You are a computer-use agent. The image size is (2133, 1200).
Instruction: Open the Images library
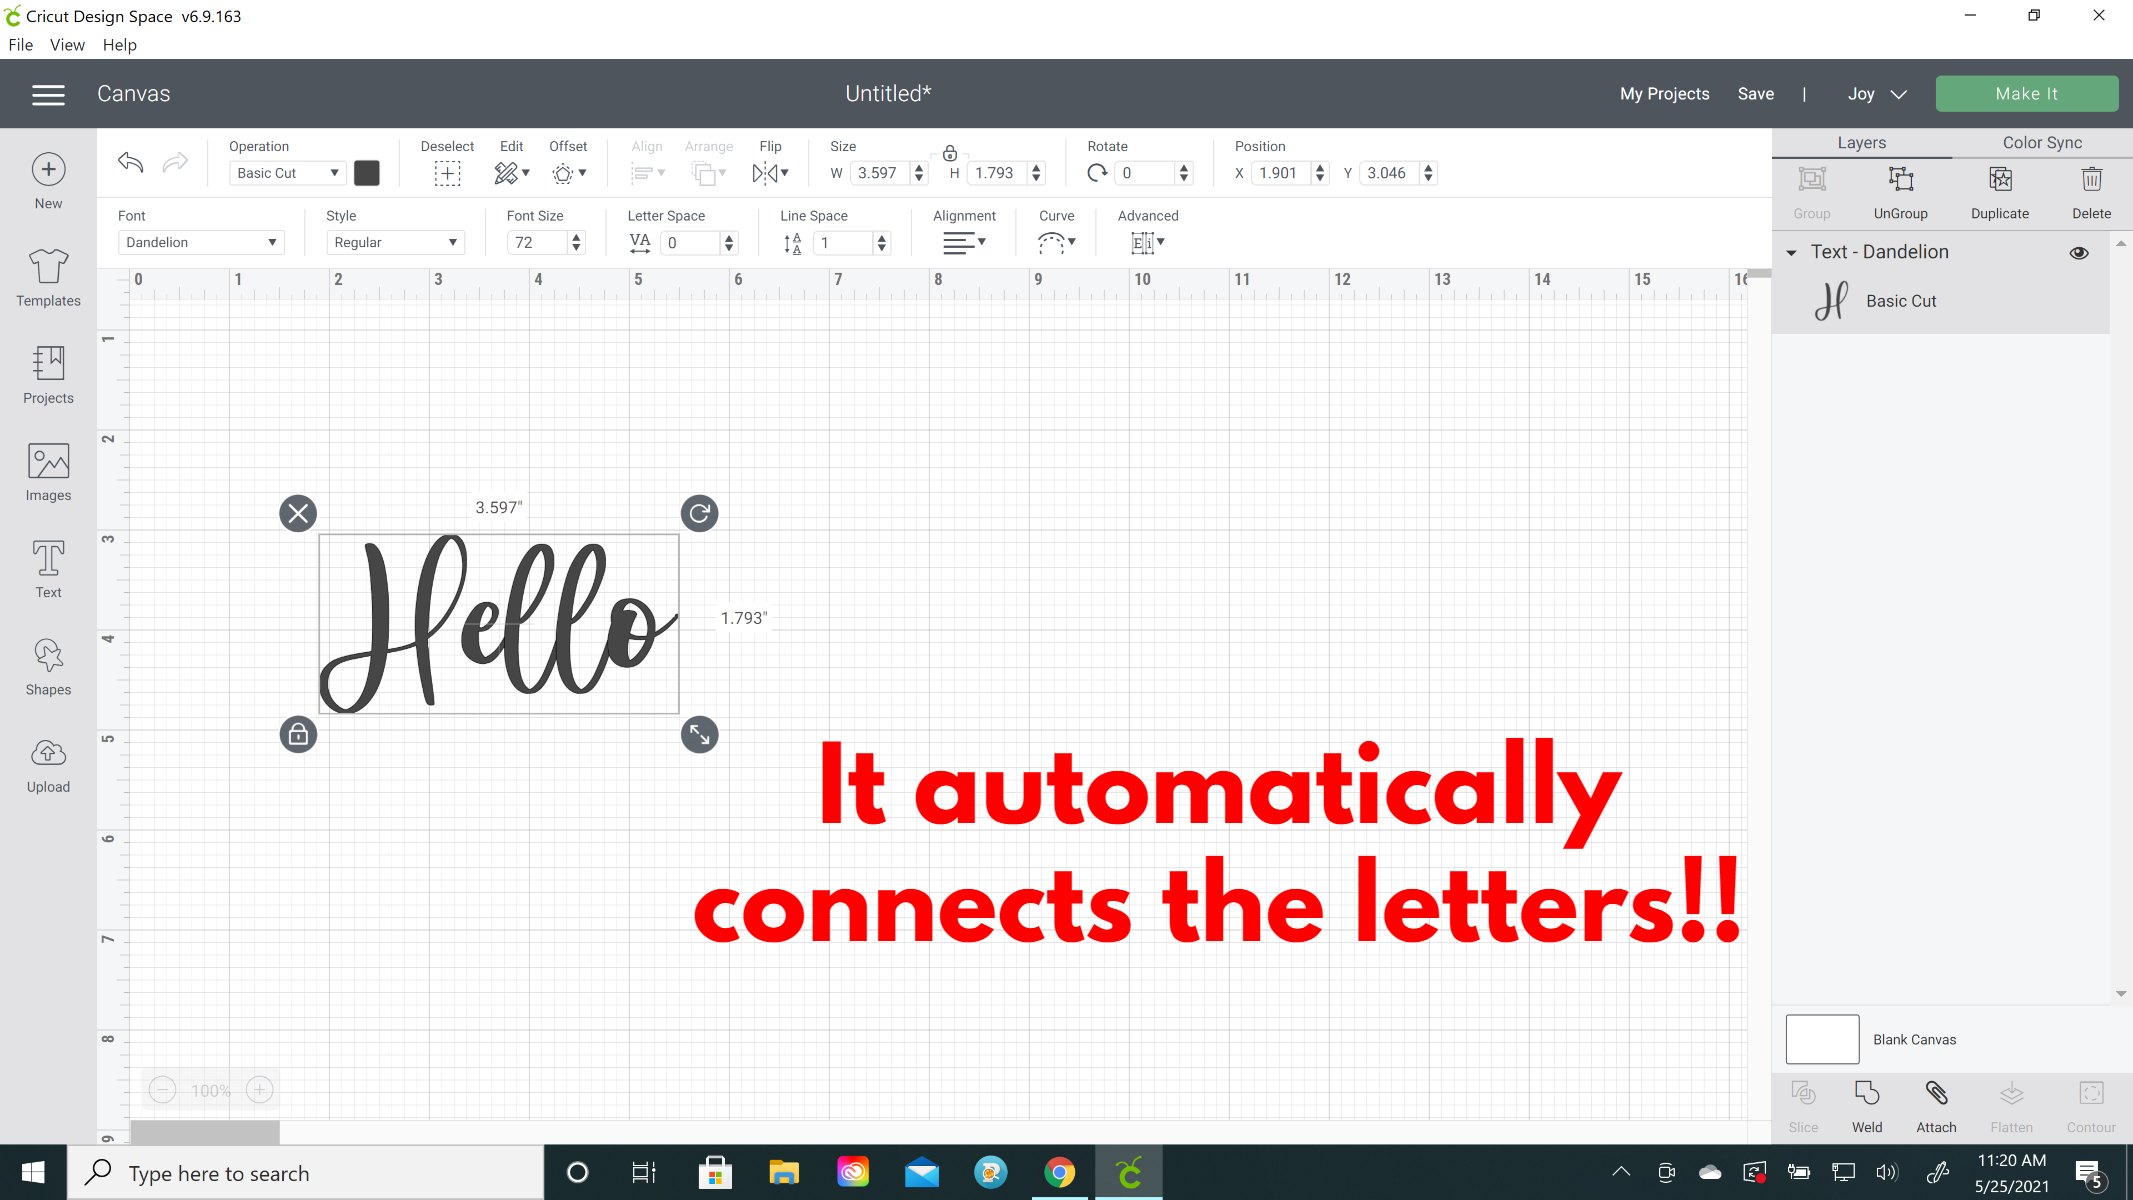48,472
